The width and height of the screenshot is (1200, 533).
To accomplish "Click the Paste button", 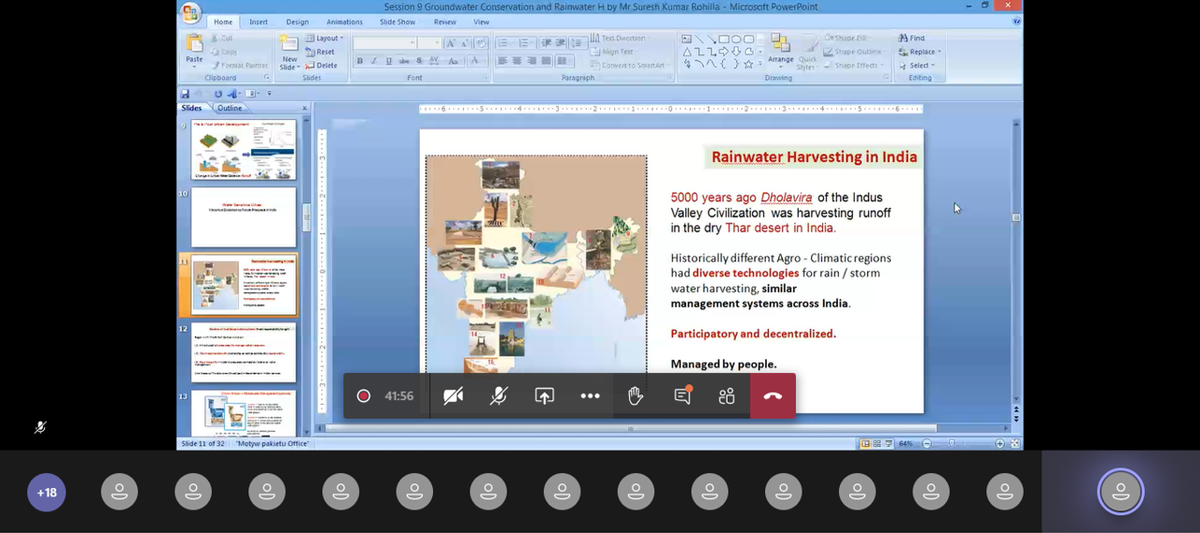I will [194, 49].
